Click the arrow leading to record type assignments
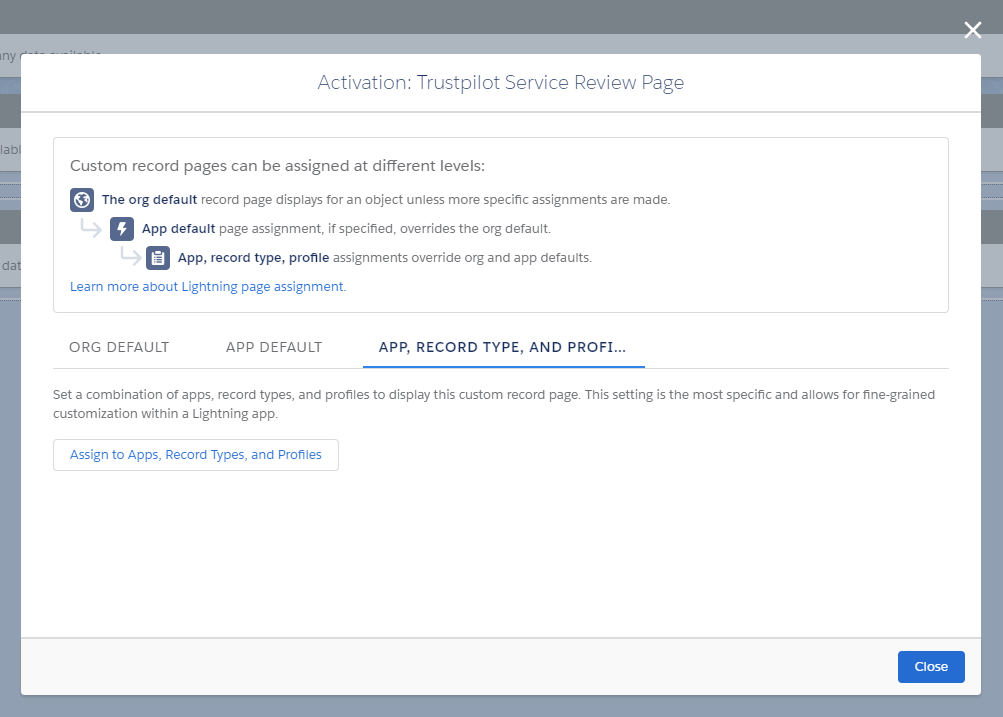Image resolution: width=1003 pixels, height=717 pixels. tap(129, 257)
